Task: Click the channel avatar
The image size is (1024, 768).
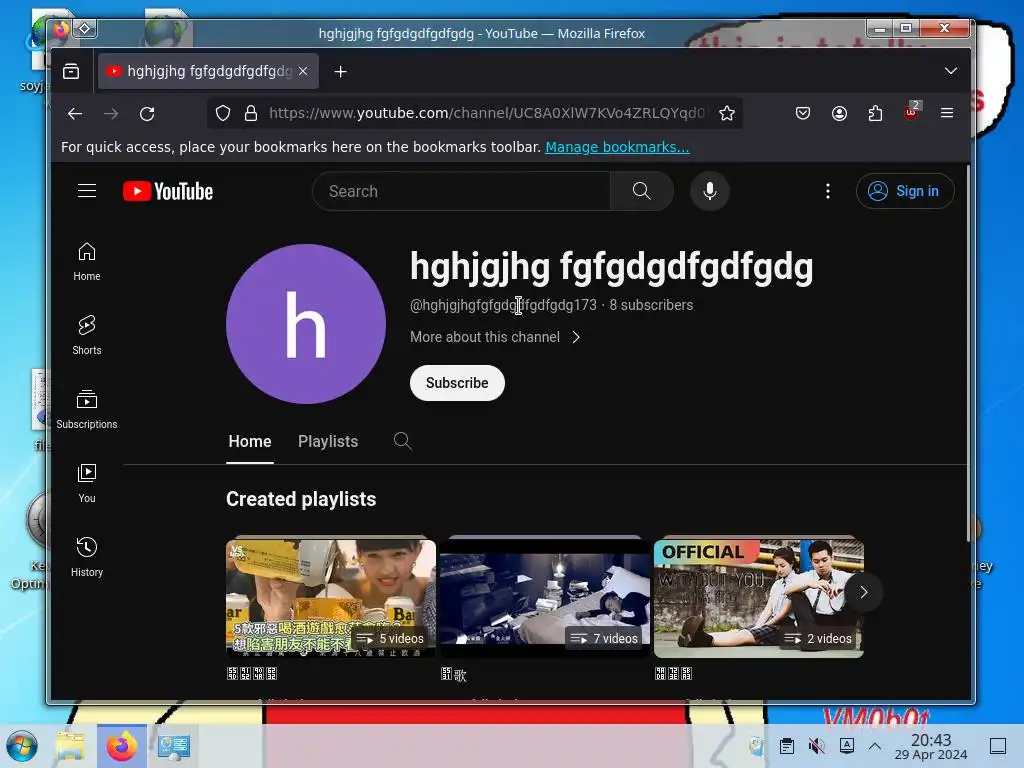Action: coord(306,324)
